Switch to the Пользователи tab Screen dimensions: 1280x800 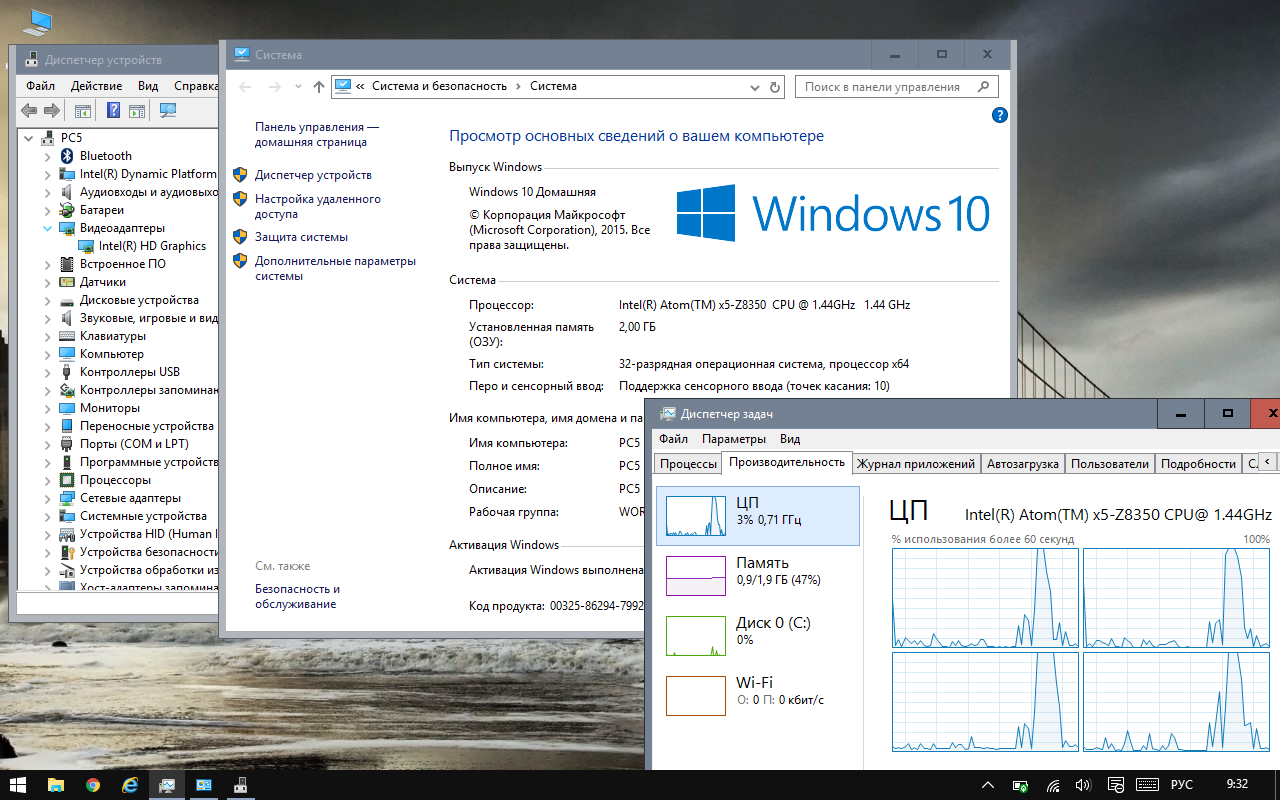pos(1109,464)
